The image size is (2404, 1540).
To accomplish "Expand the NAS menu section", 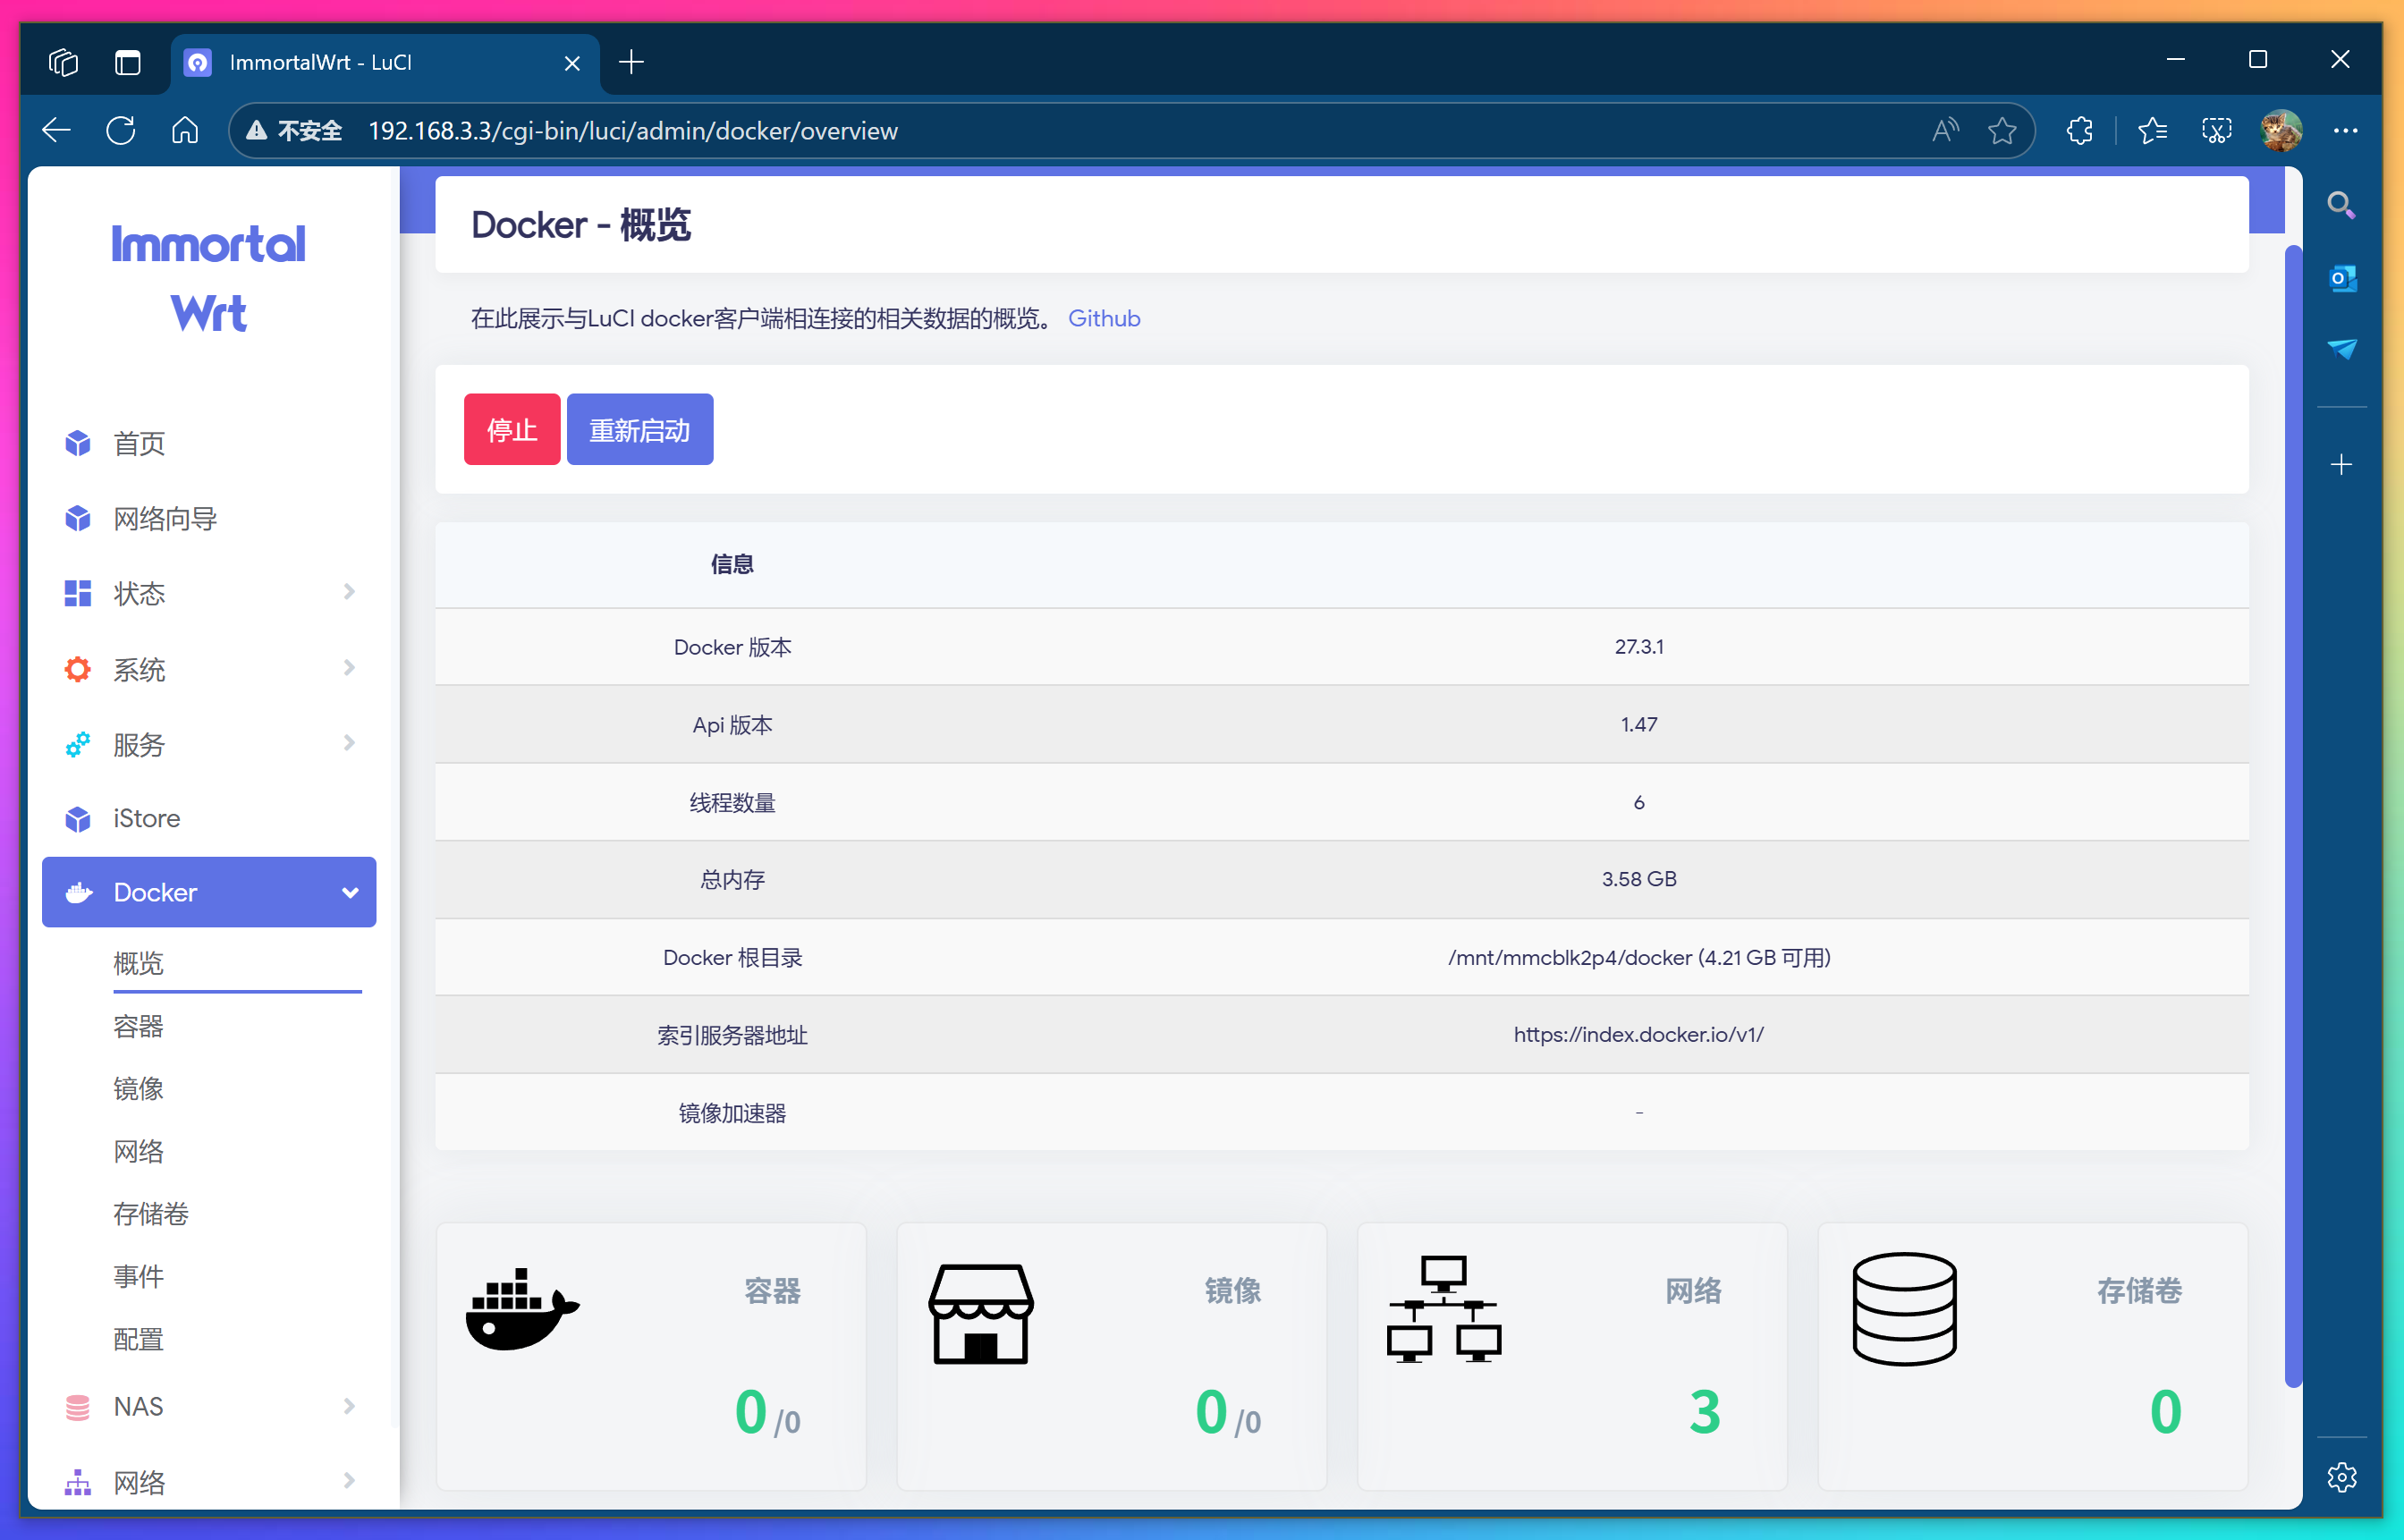I will coord(348,1406).
